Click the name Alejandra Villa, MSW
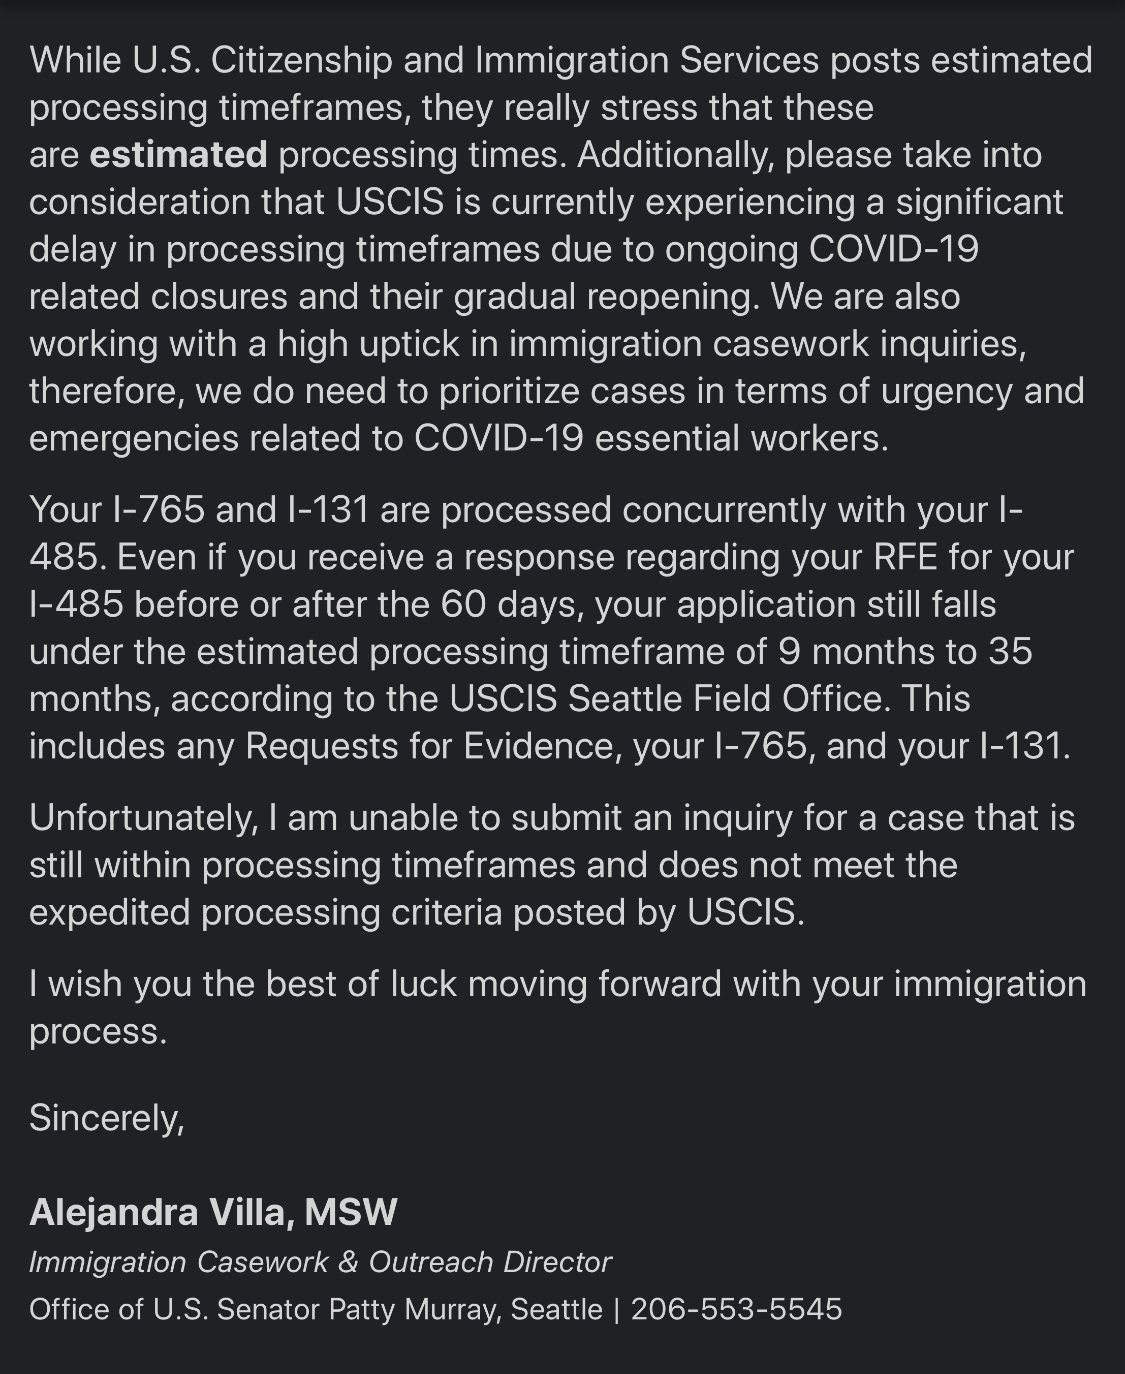 pyautogui.click(x=213, y=1212)
